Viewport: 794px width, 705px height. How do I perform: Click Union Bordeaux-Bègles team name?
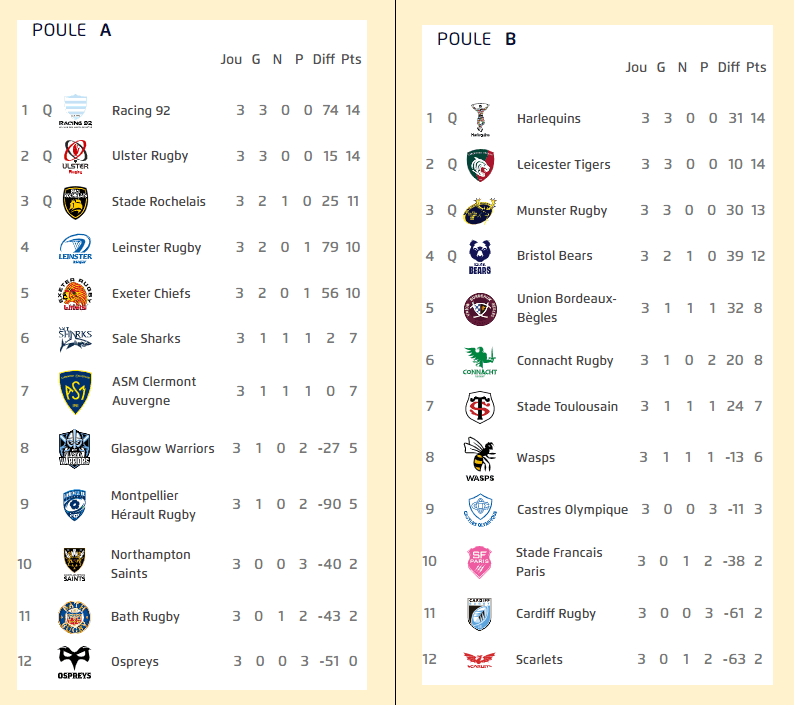[566, 308]
